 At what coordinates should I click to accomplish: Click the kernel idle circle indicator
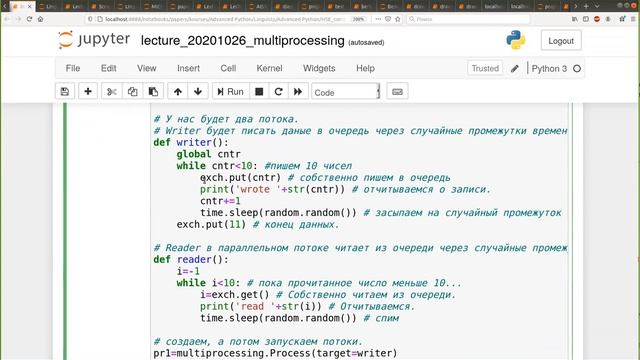[x=577, y=69]
